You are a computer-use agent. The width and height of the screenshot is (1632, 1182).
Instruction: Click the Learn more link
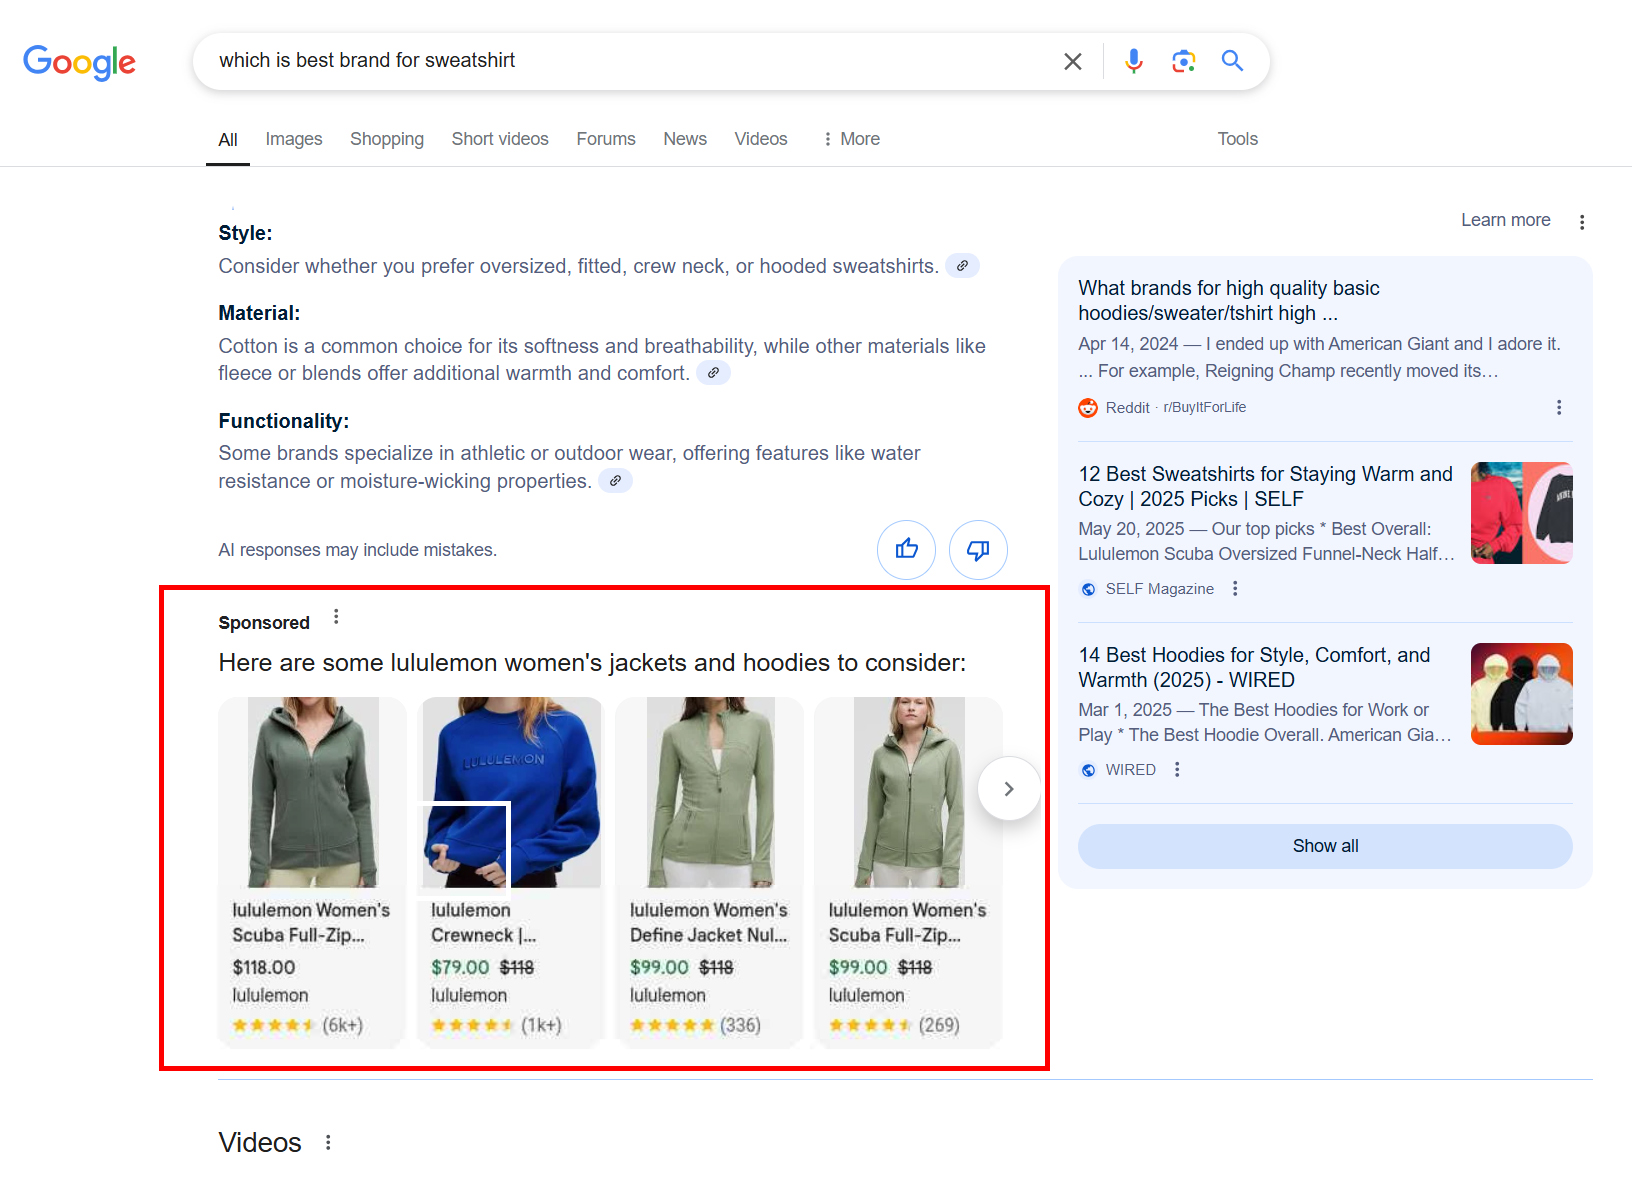pyautogui.click(x=1505, y=220)
